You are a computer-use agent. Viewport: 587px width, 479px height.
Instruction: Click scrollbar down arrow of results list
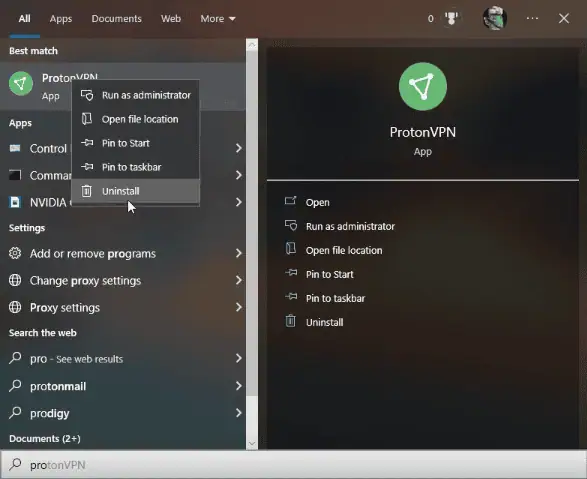252,444
